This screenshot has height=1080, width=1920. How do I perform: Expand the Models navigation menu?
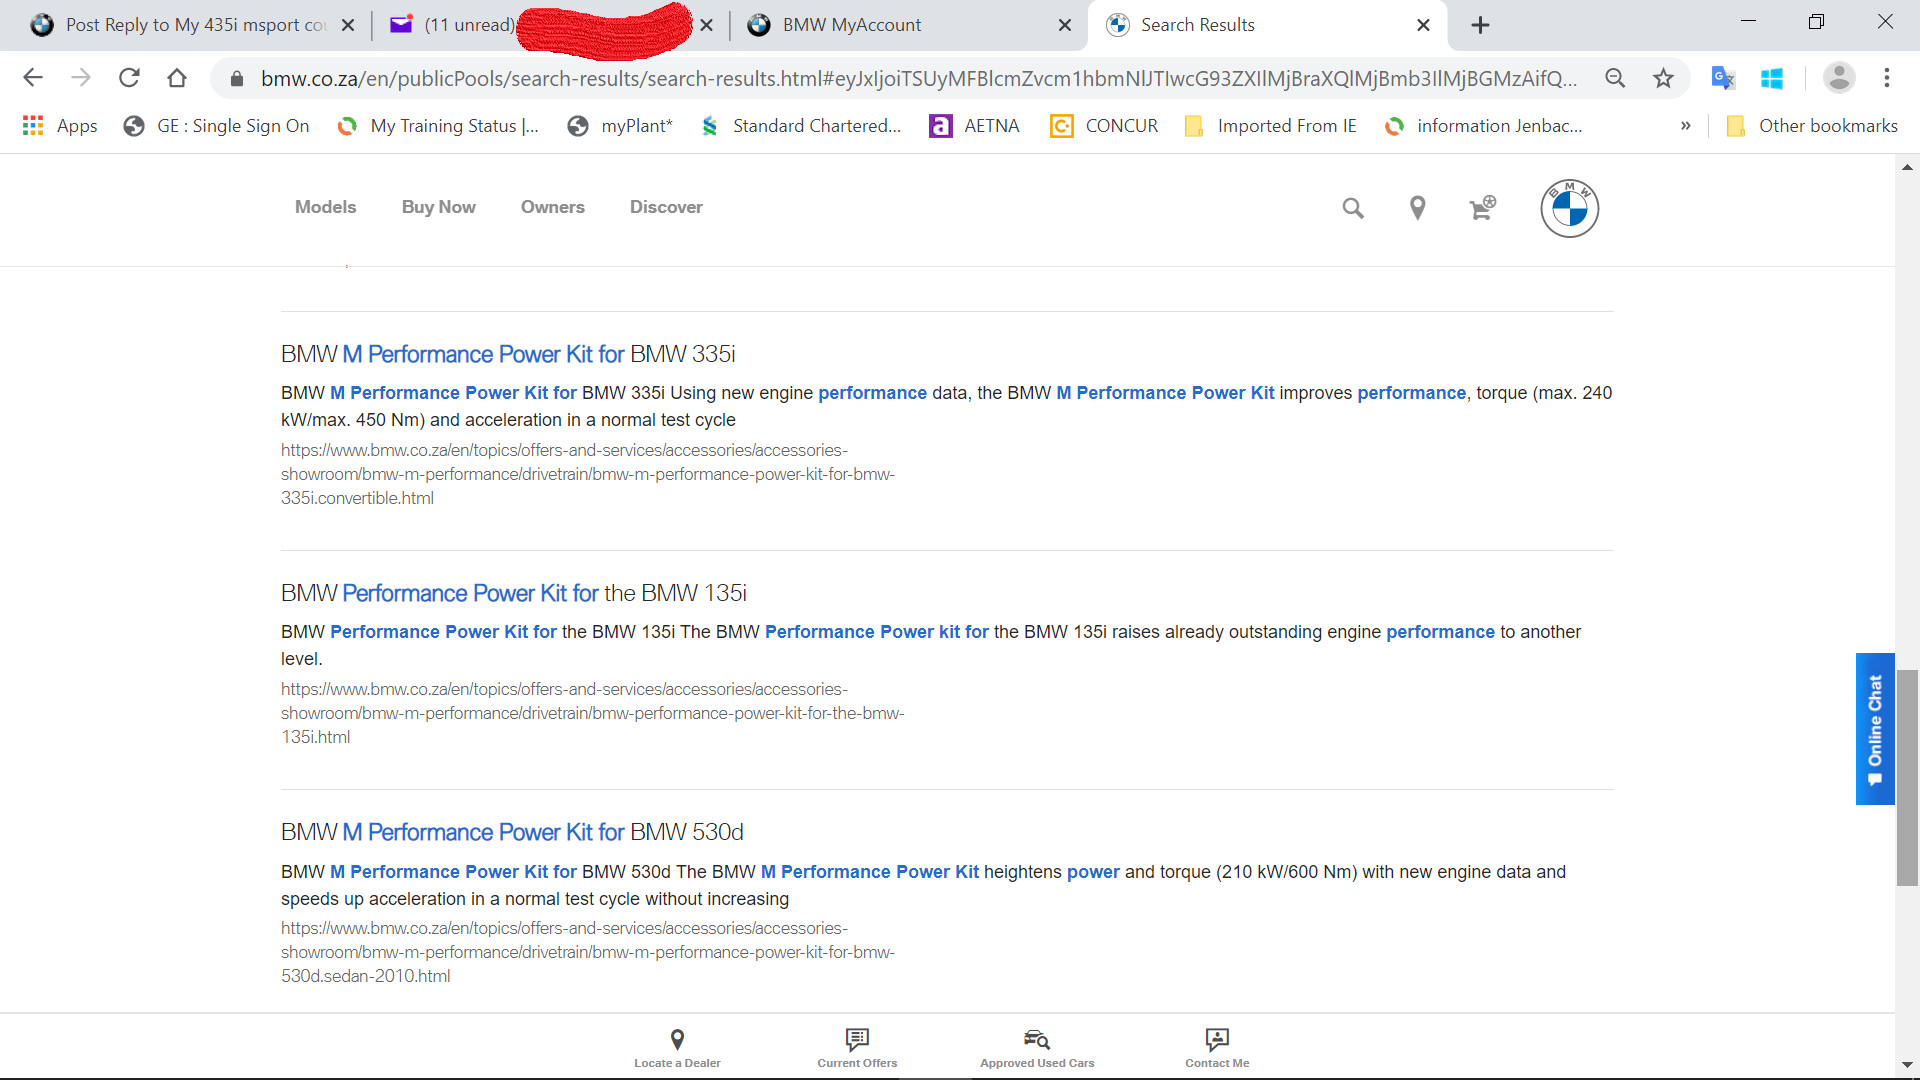(325, 207)
